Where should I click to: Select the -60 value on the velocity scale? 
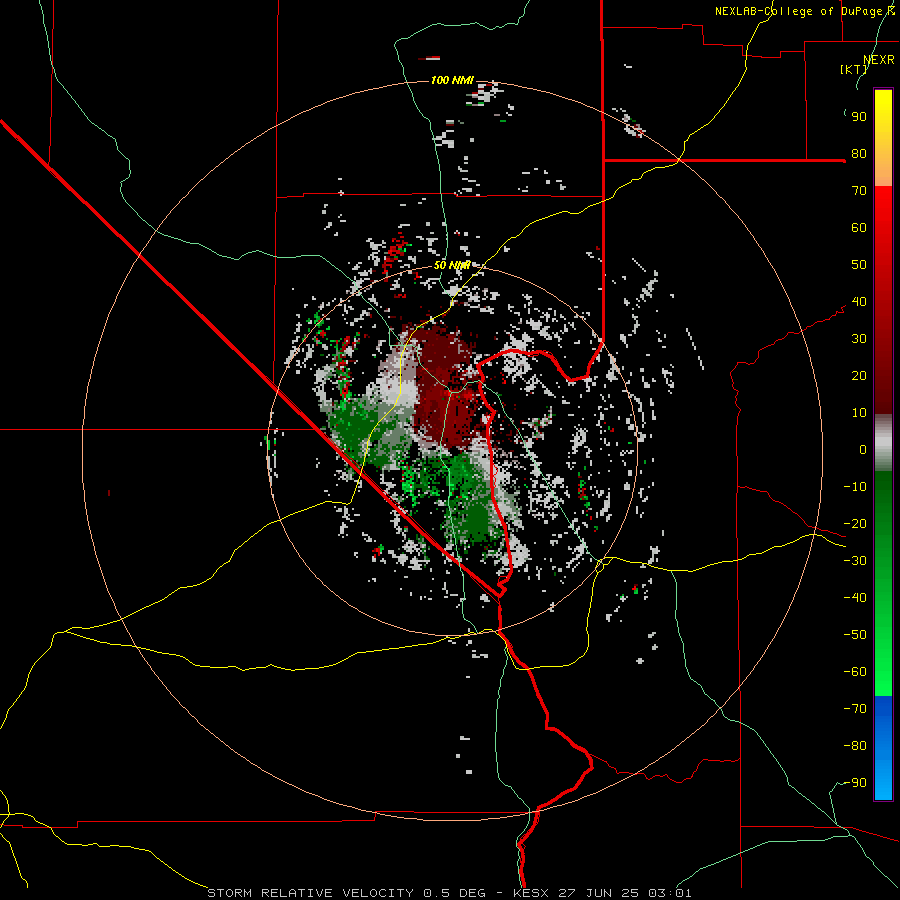[855, 672]
